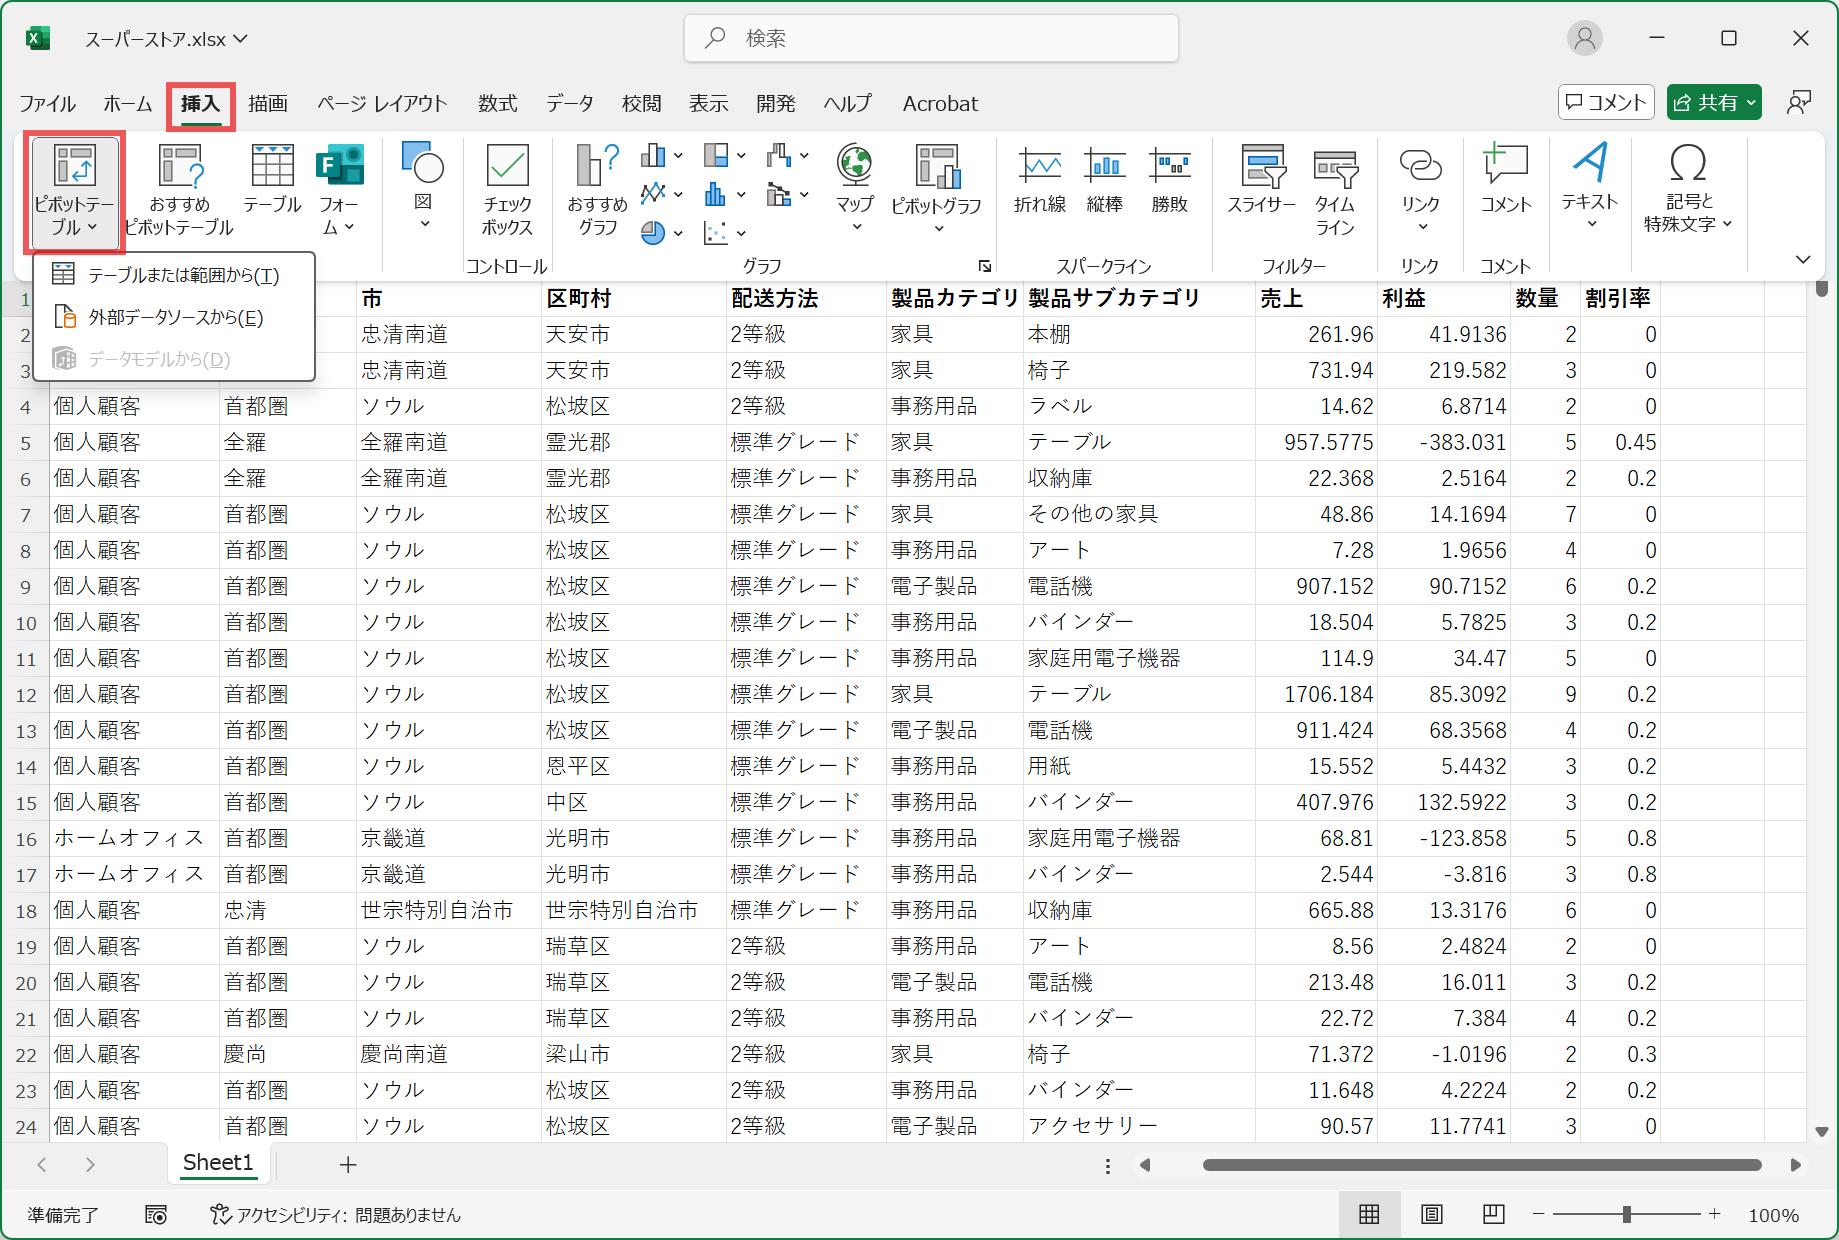Open Symbols and special characters menu
Image resolution: width=1839 pixels, height=1240 pixels.
click(1688, 188)
